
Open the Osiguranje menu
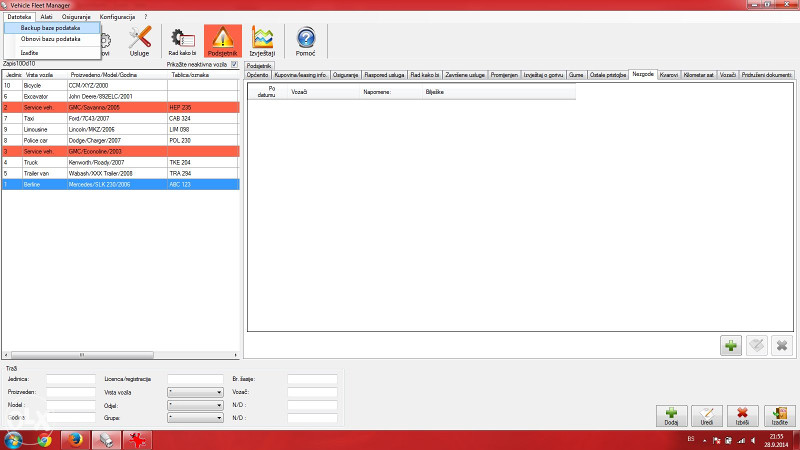[x=76, y=17]
